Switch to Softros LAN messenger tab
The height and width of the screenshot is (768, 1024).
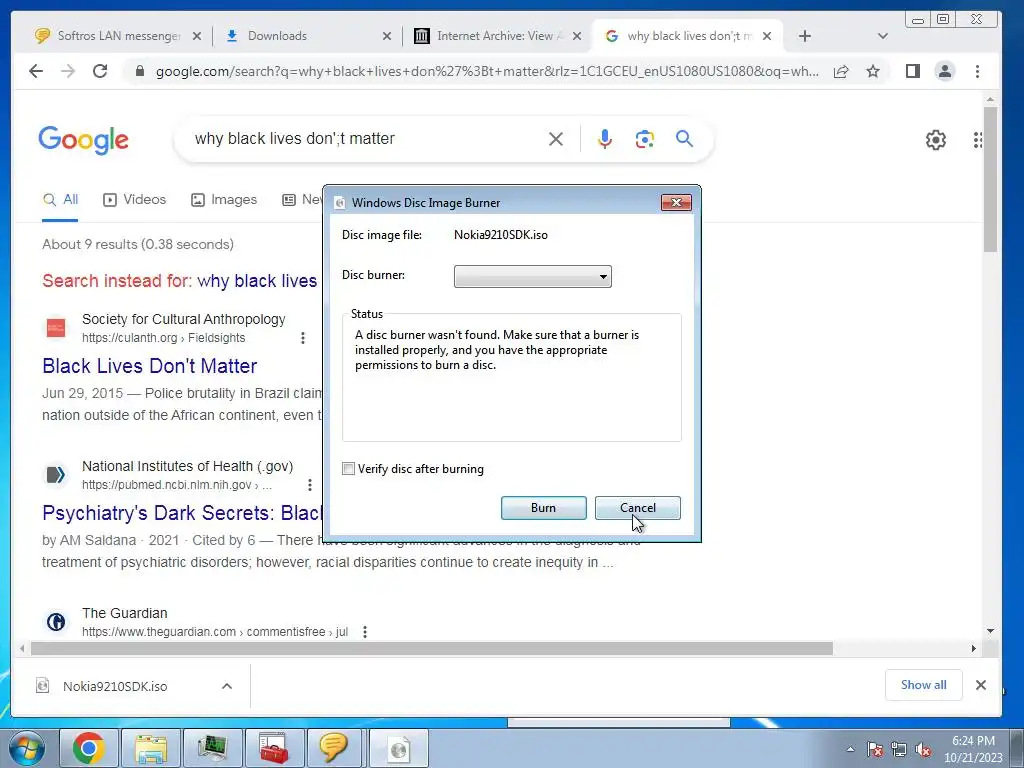click(x=118, y=36)
